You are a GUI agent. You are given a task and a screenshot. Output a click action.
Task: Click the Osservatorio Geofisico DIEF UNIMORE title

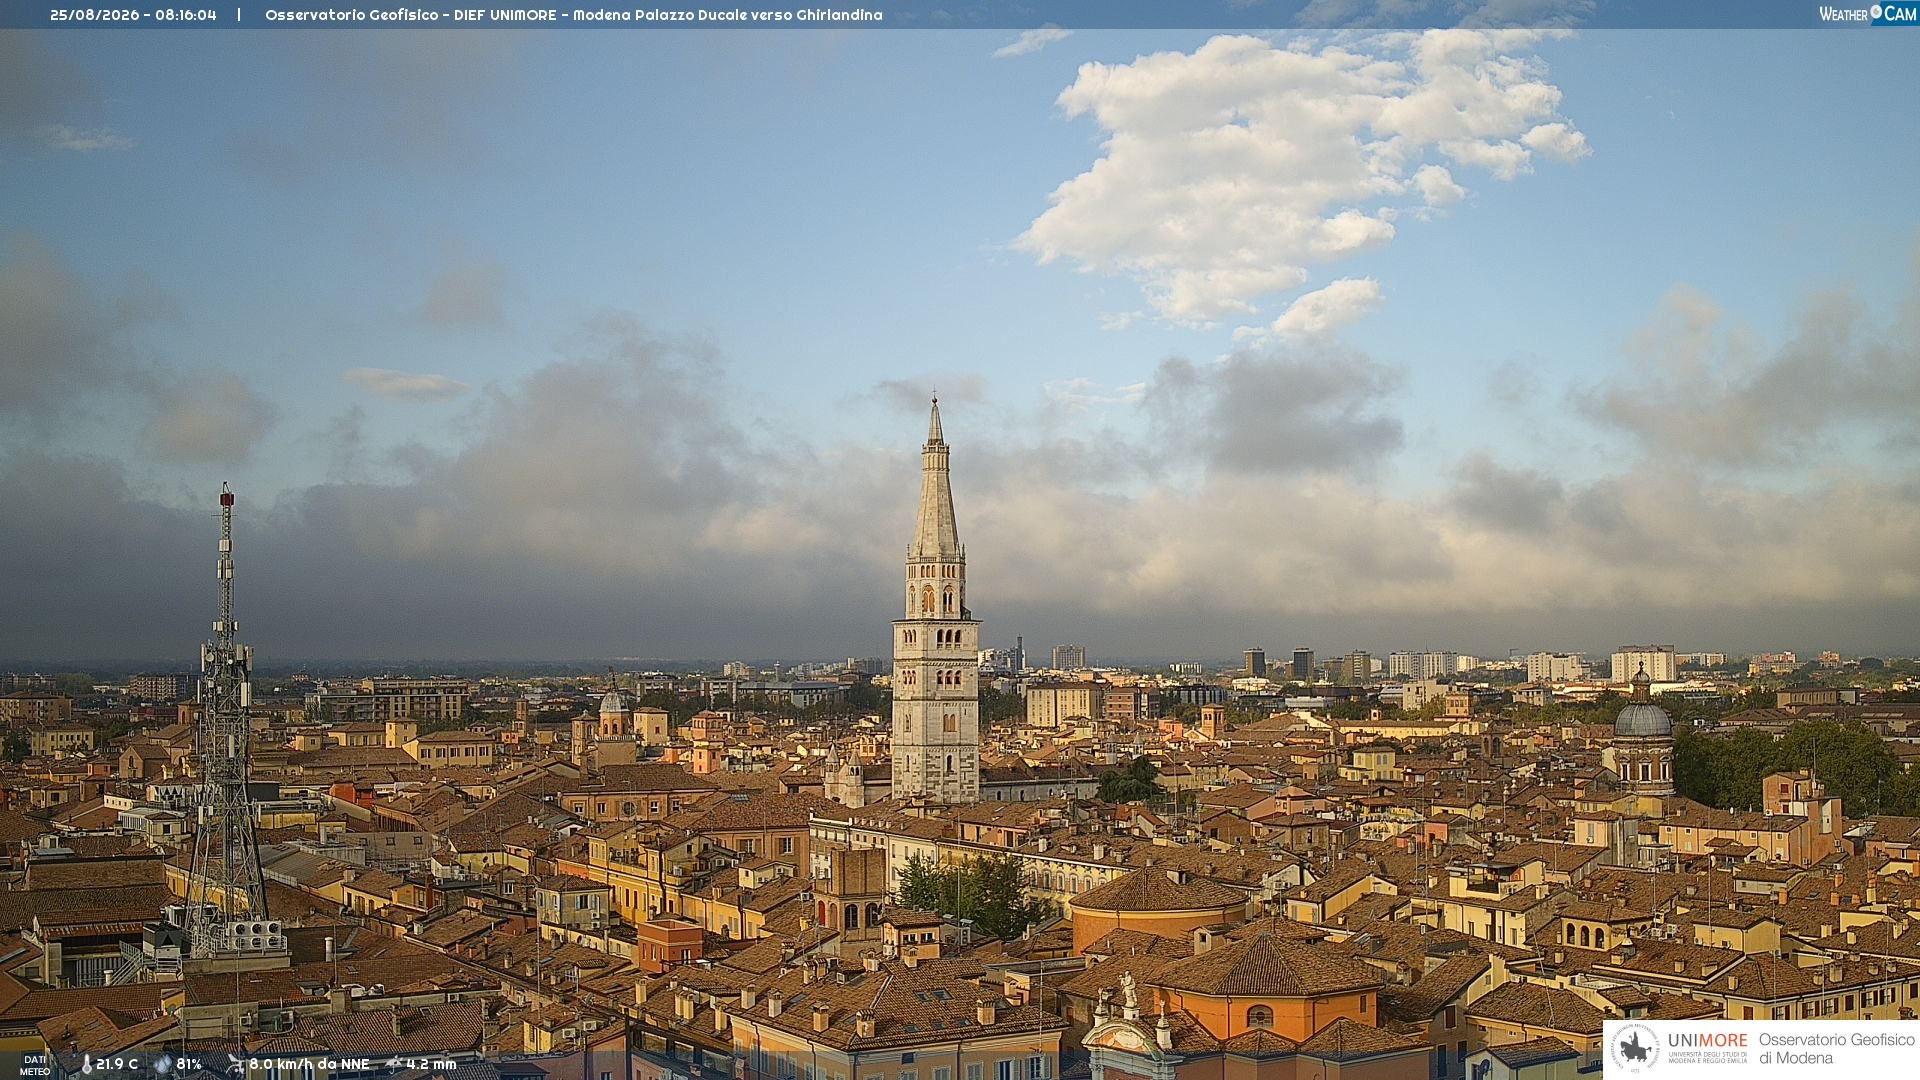(574, 15)
